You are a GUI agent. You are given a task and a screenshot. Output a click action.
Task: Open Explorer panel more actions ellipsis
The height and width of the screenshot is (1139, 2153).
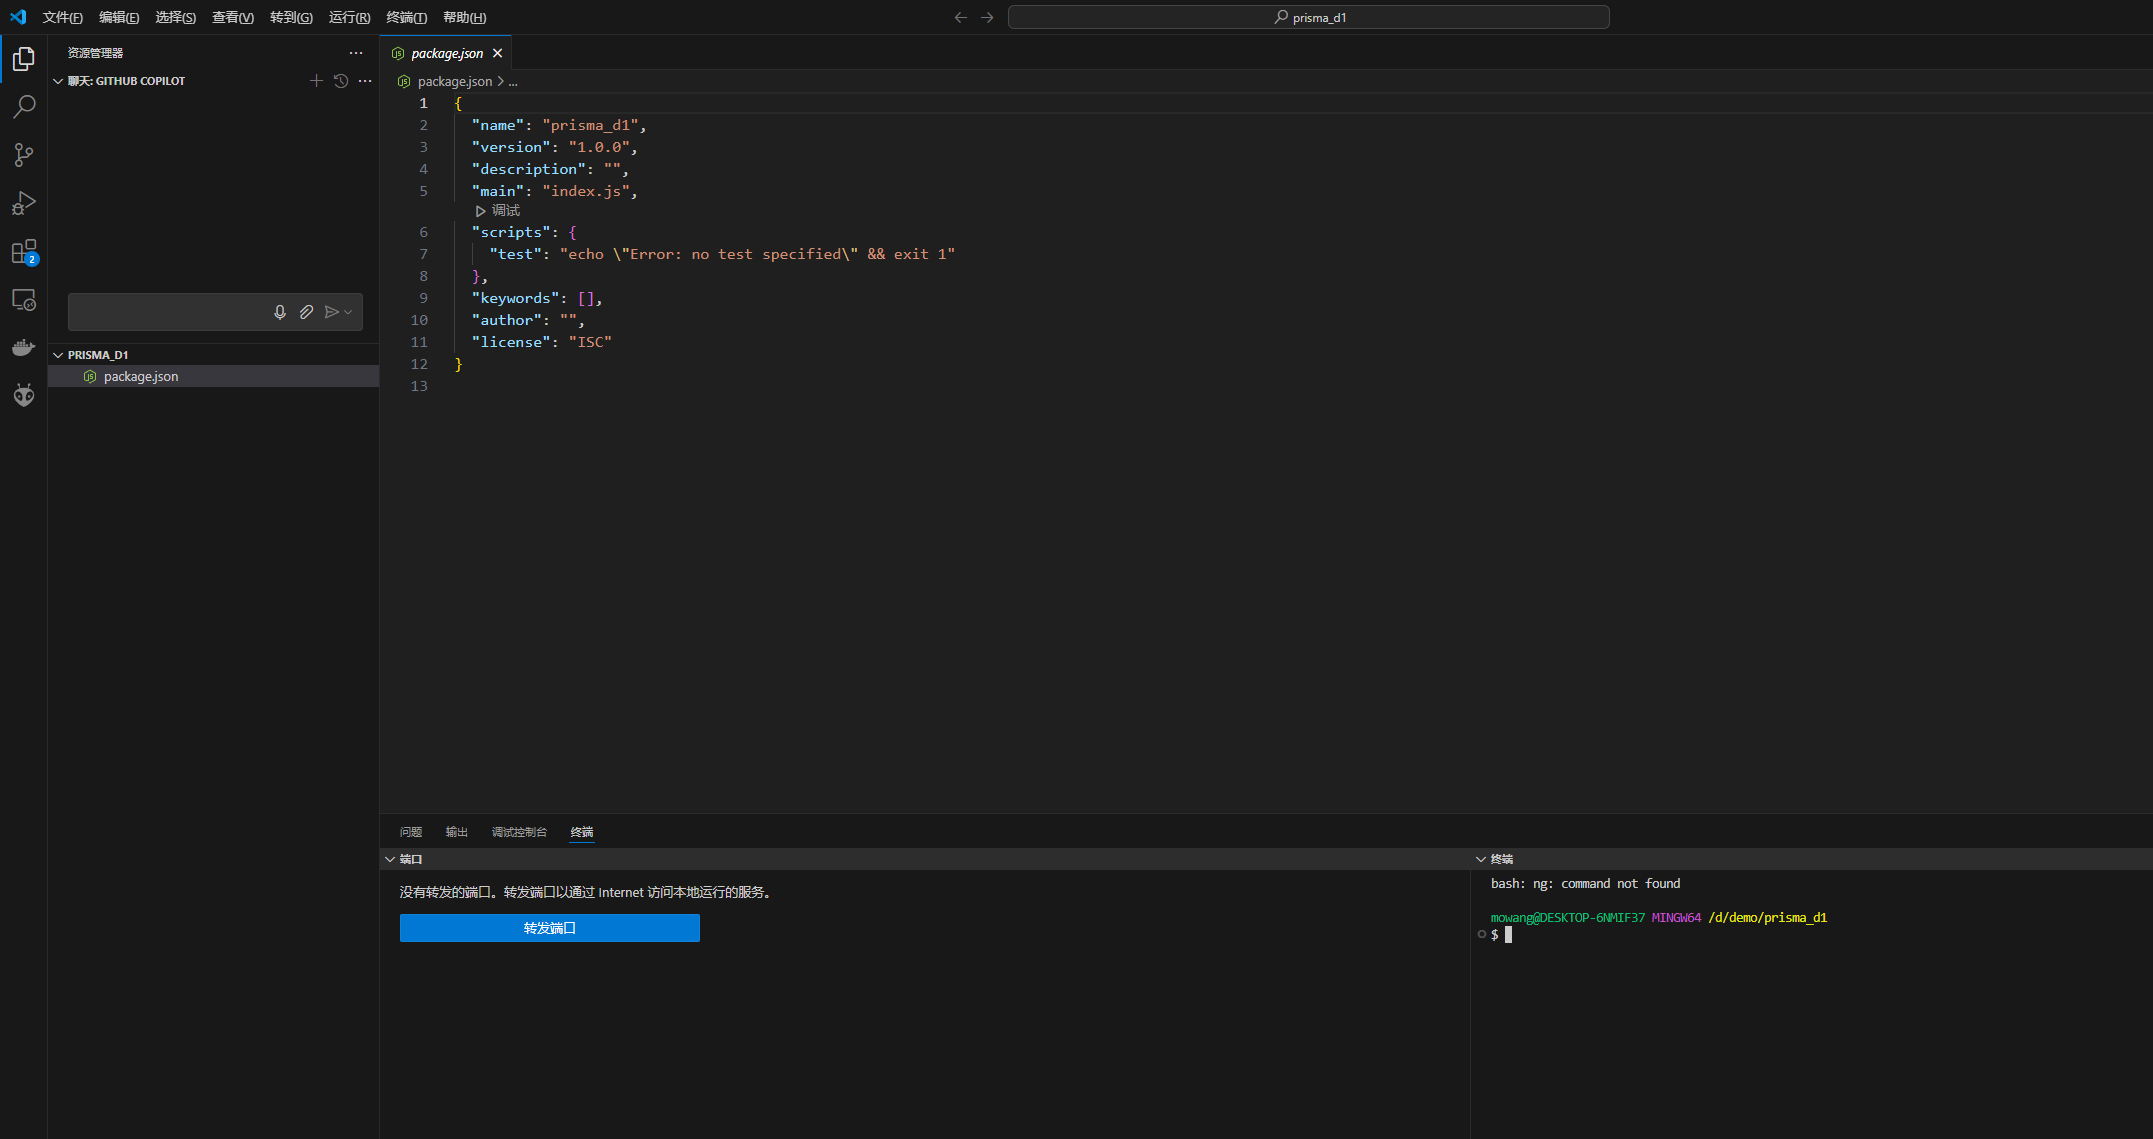[356, 53]
